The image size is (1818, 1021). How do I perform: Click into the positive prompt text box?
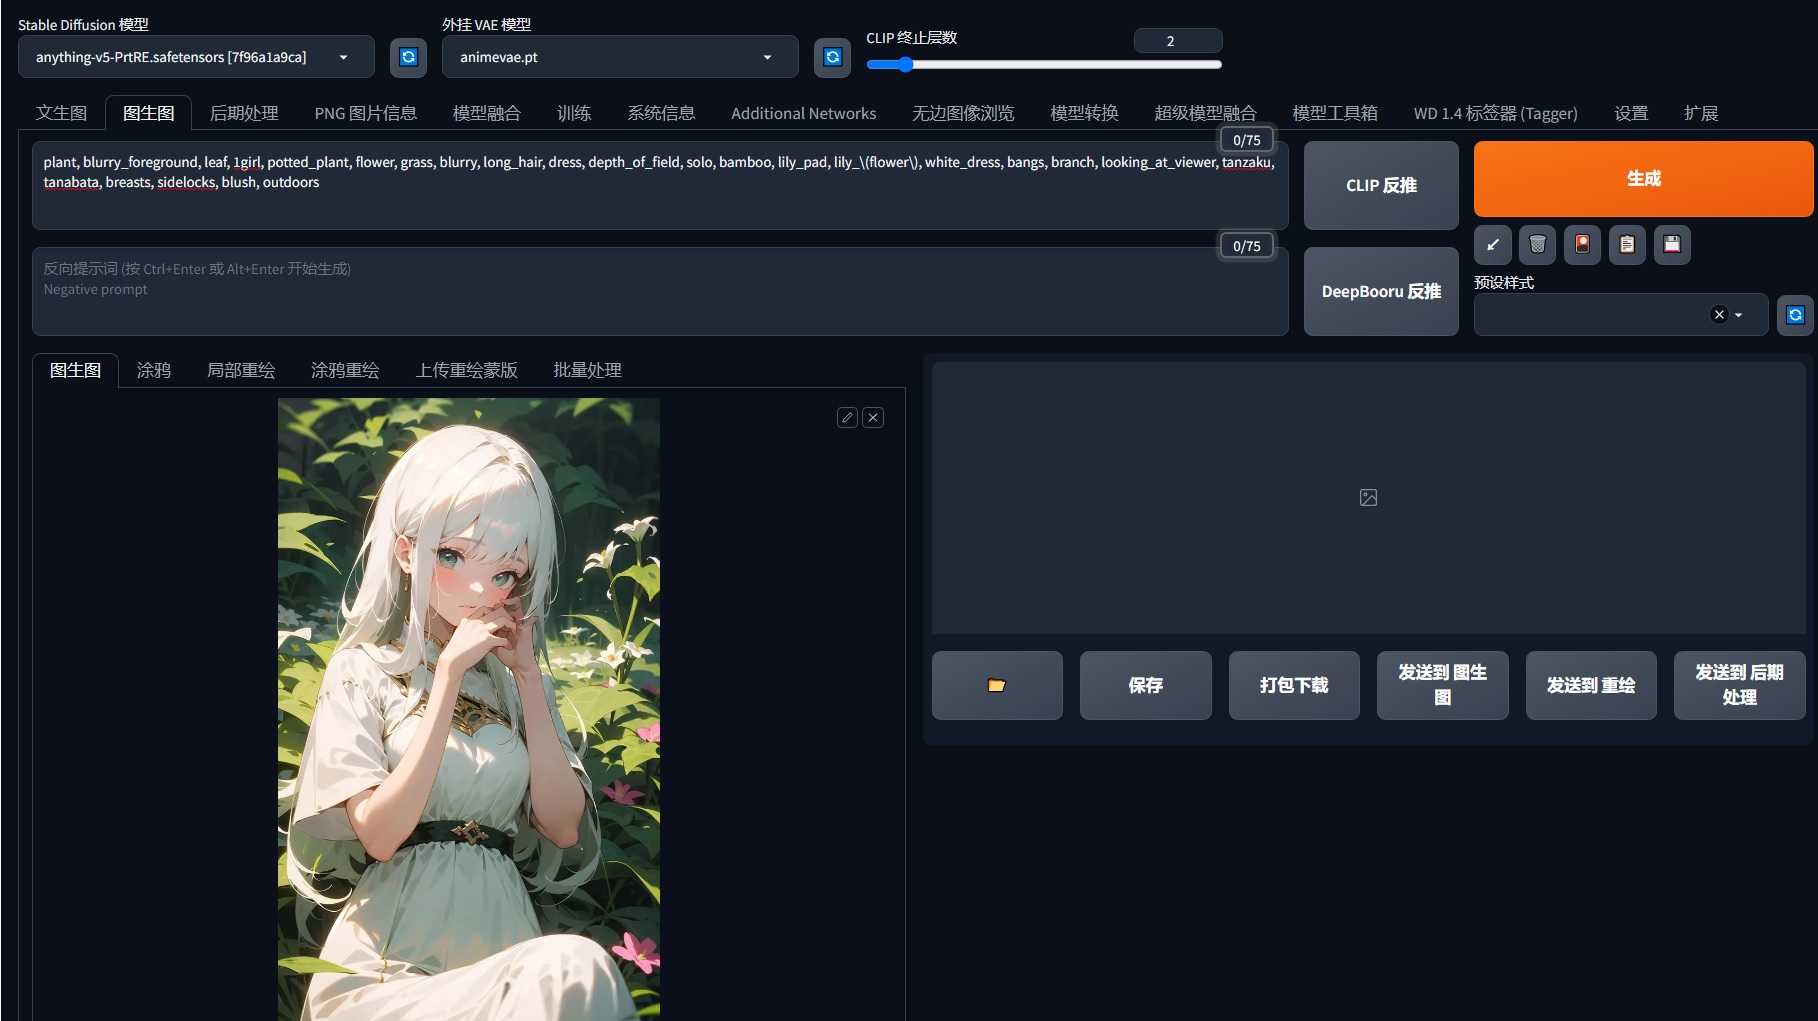(660, 185)
